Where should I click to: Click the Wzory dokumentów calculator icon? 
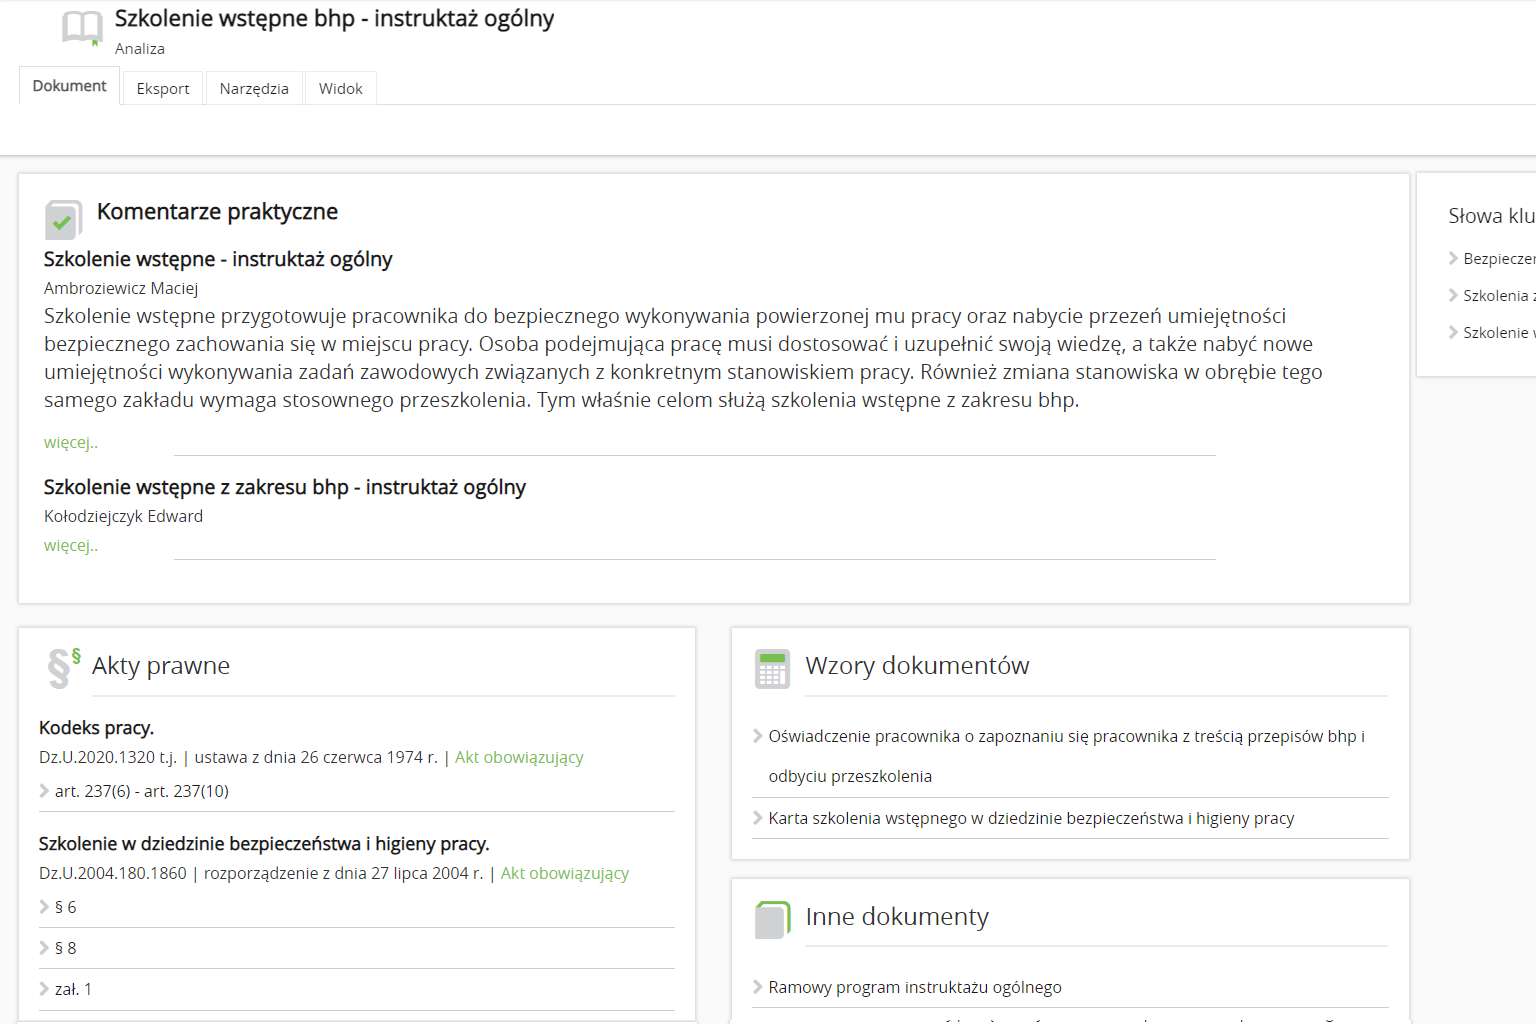pyautogui.click(x=772, y=669)
